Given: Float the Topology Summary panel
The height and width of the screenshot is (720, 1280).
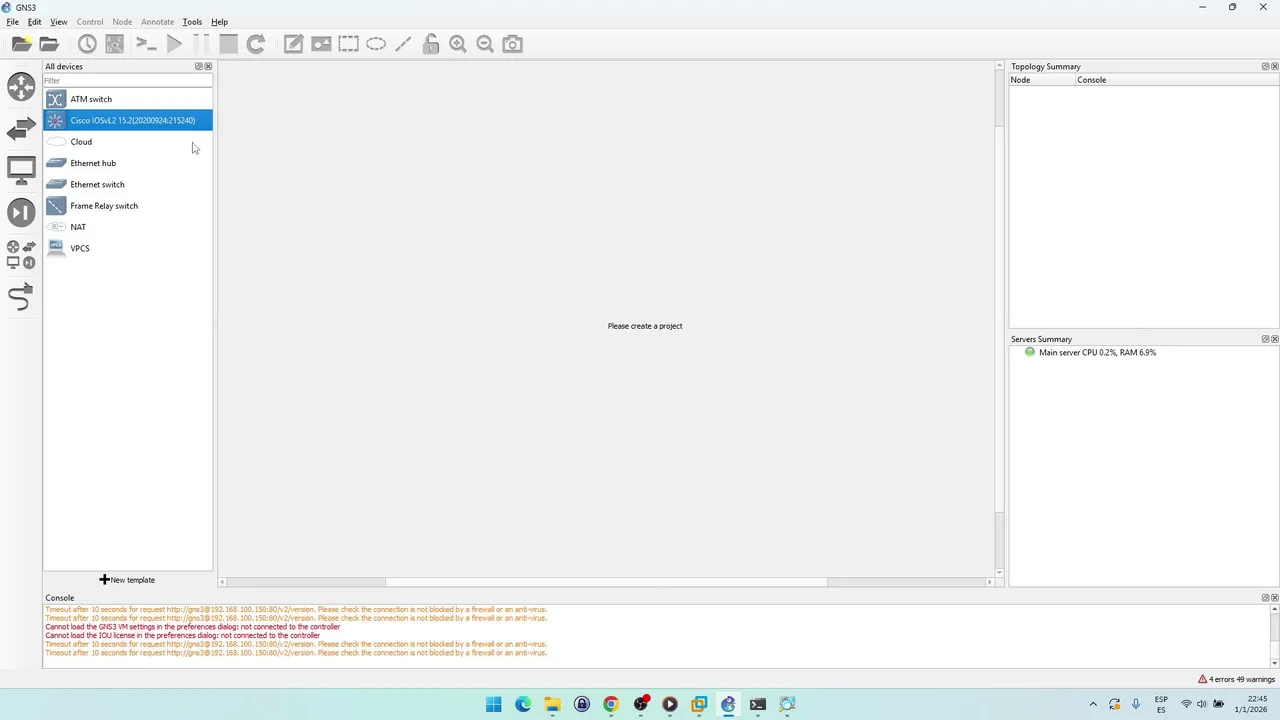Looking at the screenshot, I should coord(1265,67).
